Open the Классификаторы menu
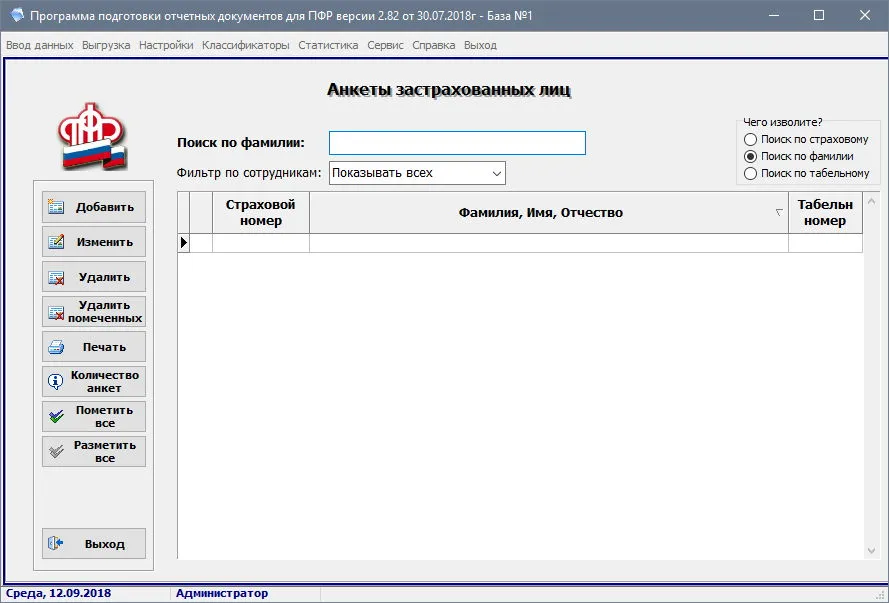Viewport: 889px width, 603px height. [x=245, y=45]
